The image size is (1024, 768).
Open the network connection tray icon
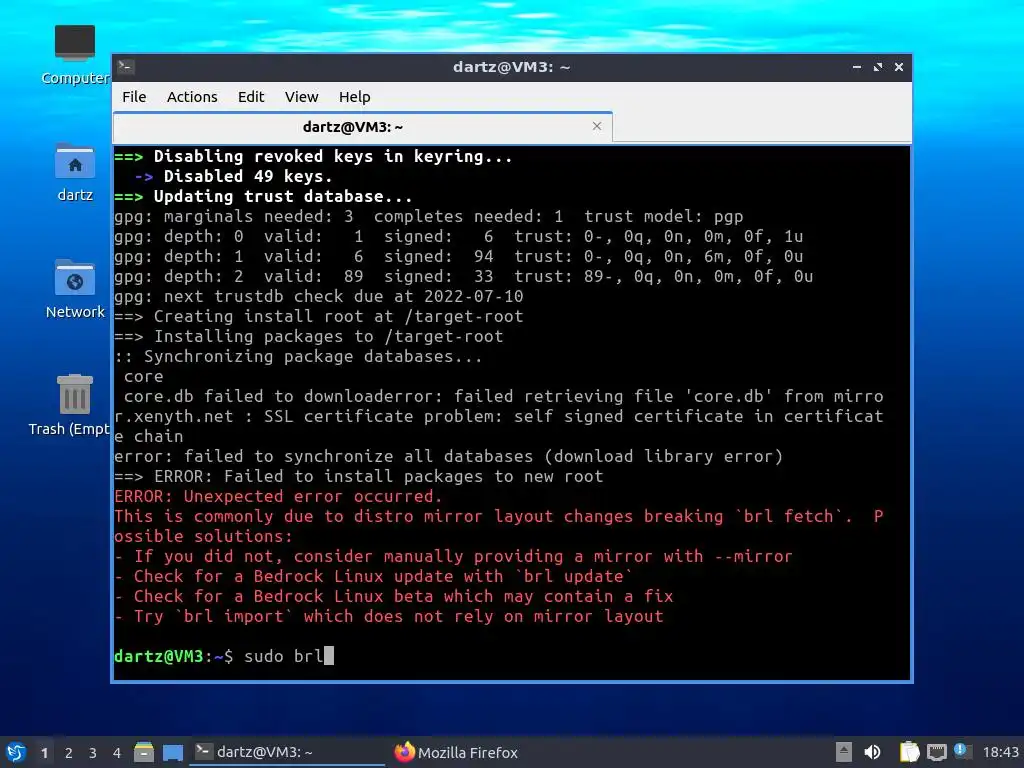pos(936,752)
